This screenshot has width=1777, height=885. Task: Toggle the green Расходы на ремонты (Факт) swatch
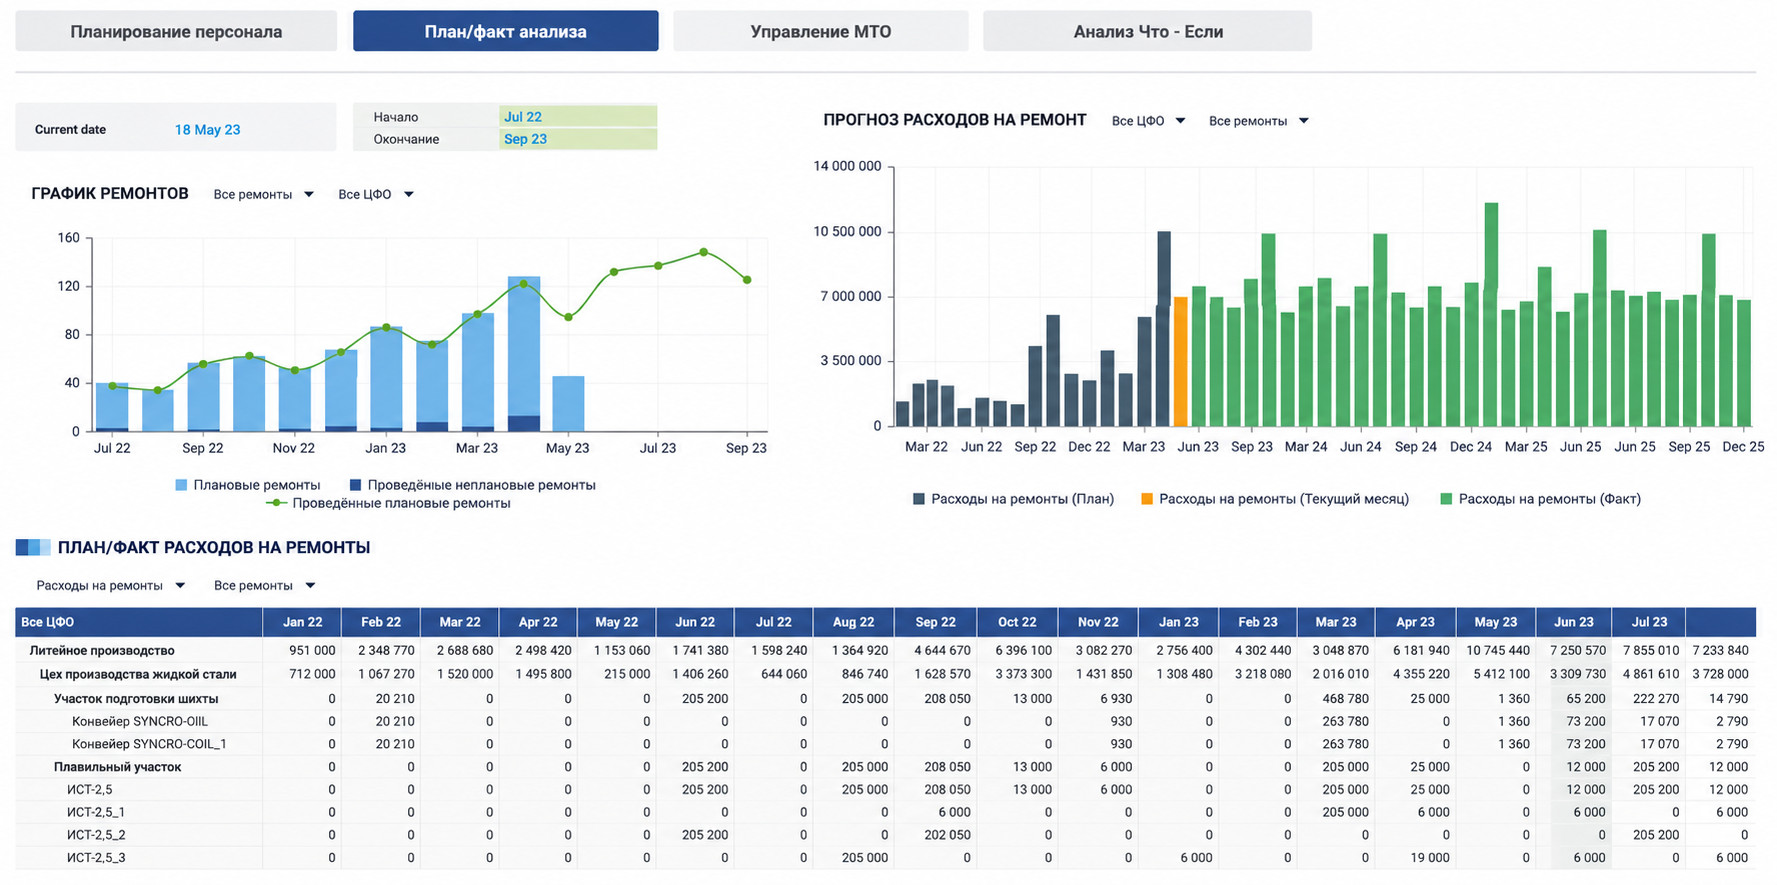tap(1446, 499)
